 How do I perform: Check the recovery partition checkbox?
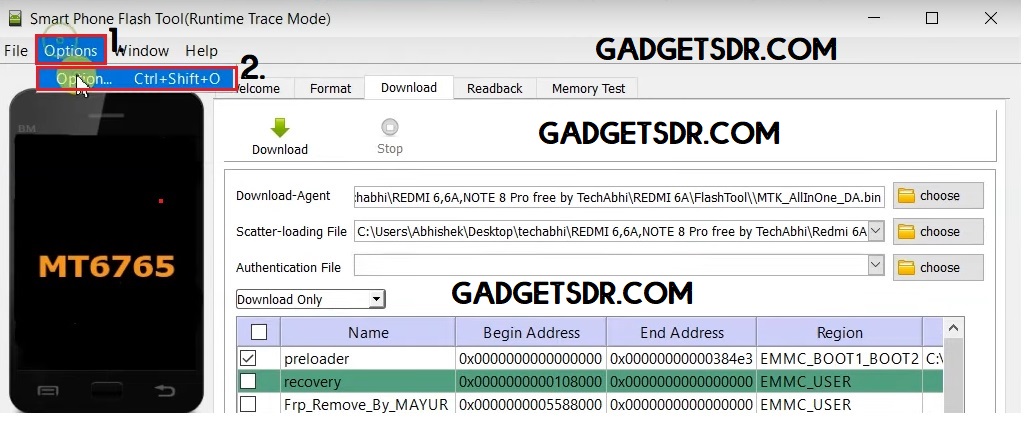tap(248, 381)
